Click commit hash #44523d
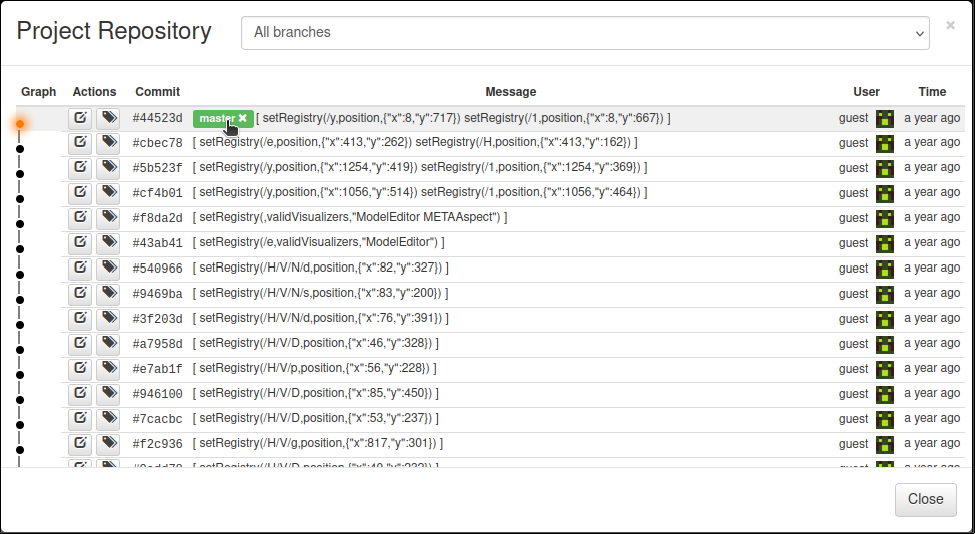Screen dimensions: 975x534 tap(158, 118)
